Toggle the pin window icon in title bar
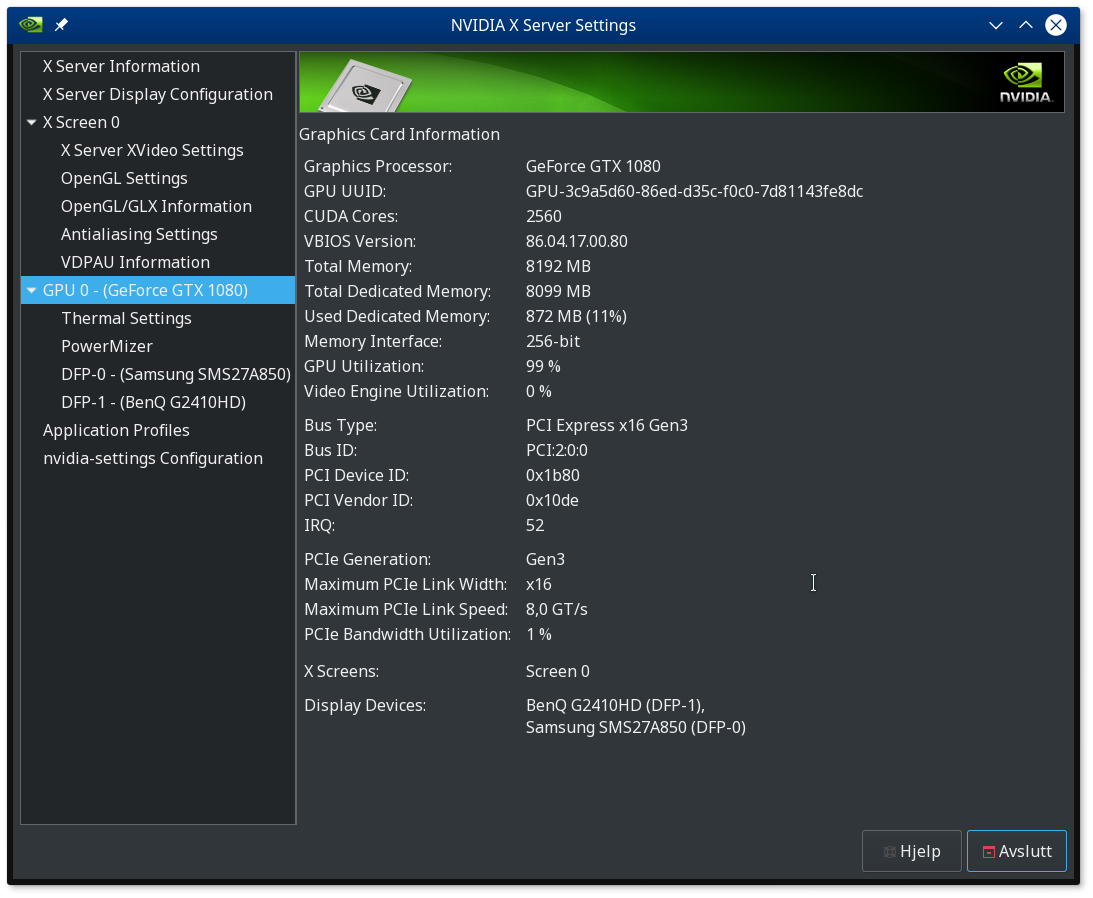The height and width of the screenshot is (898, 1093). point(61,25)
